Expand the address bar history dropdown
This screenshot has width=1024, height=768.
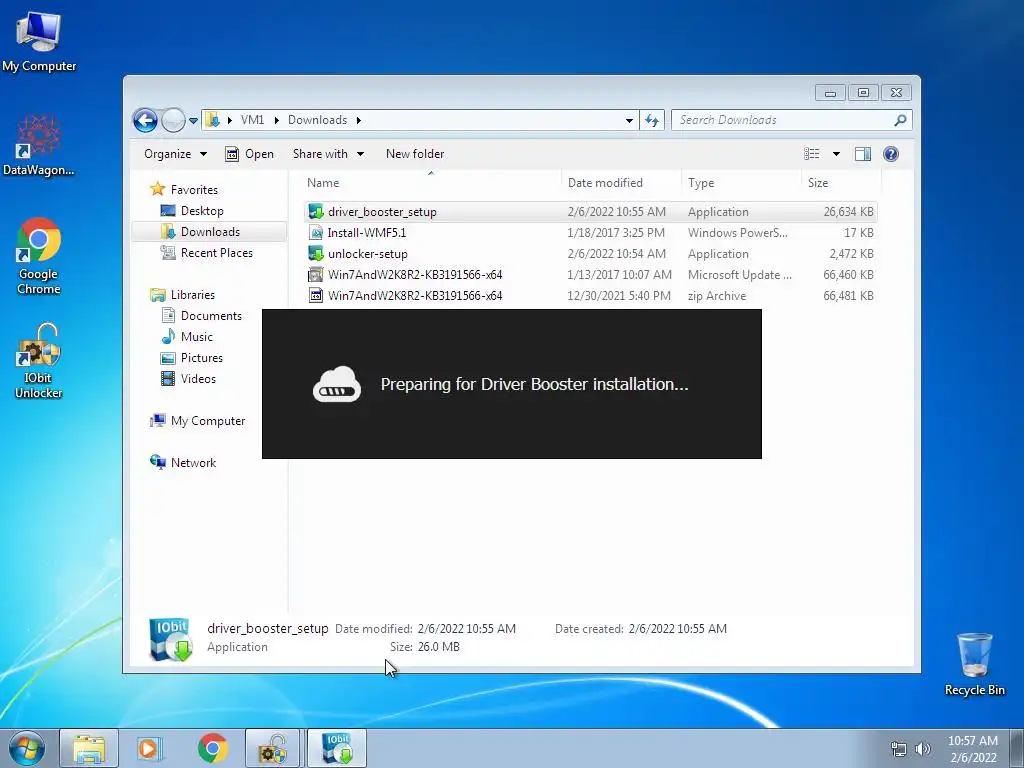pos(629,120)
